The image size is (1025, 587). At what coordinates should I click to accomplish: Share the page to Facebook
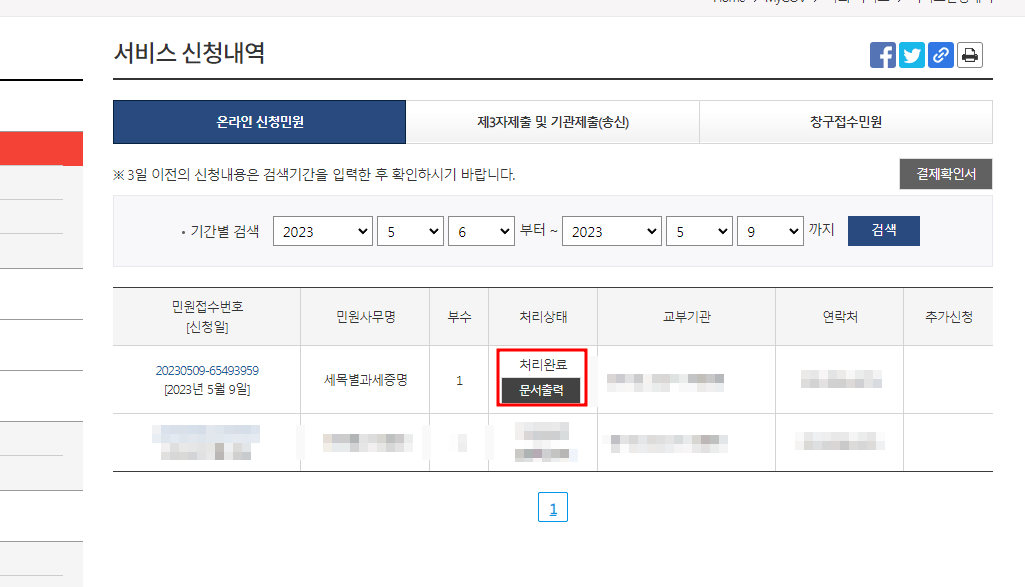[x=883, y=55]
